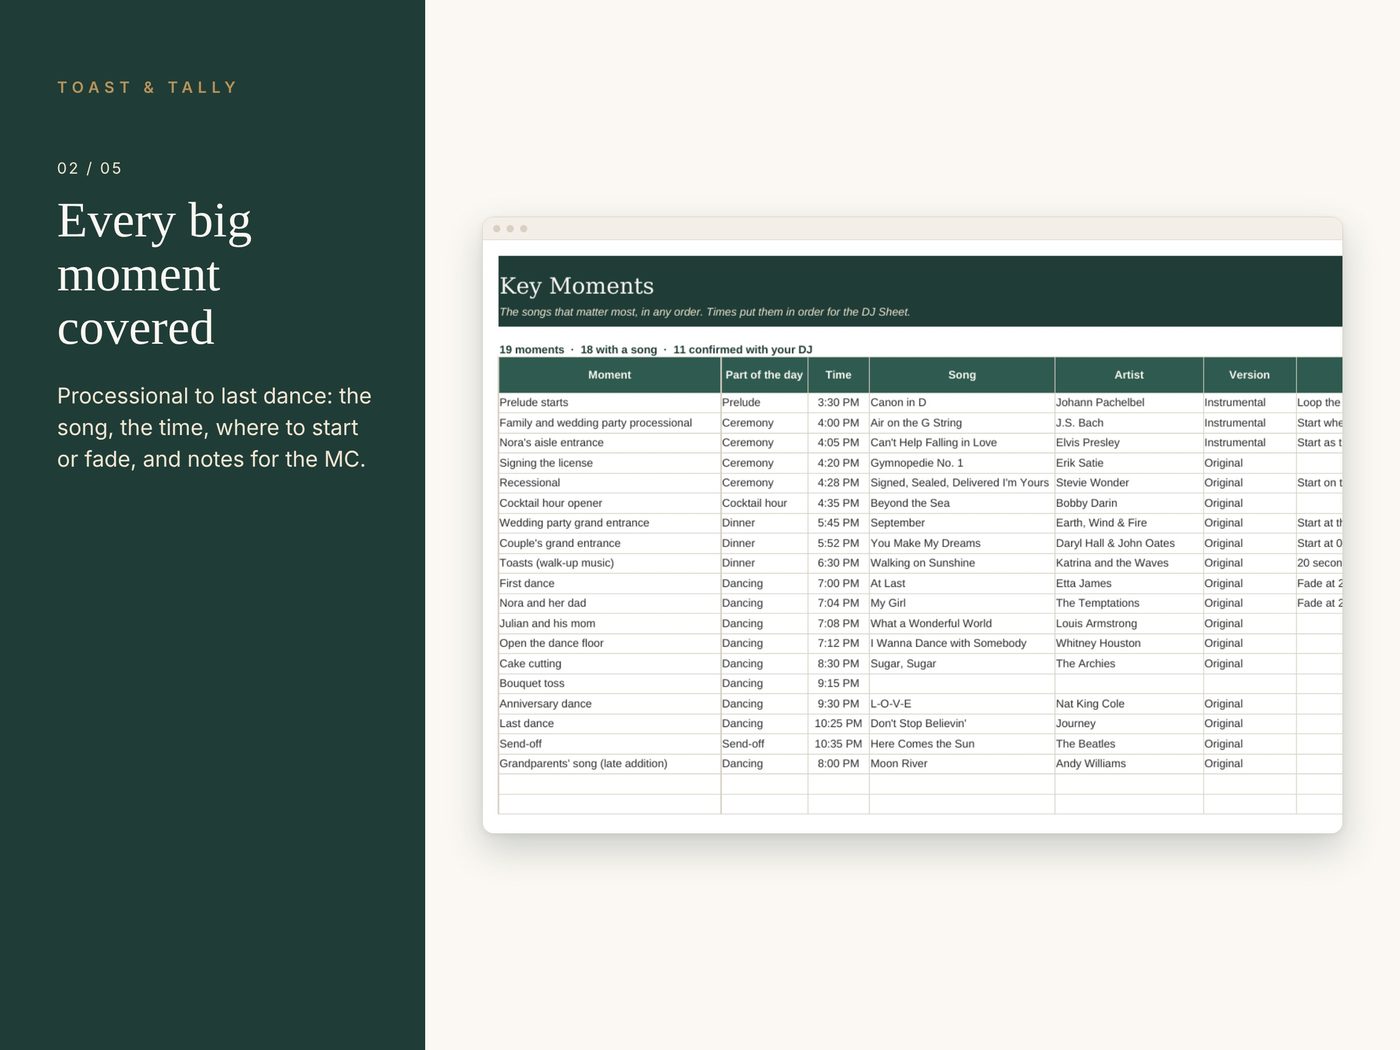Select the Earth, Wind & Fire cell
The image size is (1400, 1050).
click(1129, 523)
